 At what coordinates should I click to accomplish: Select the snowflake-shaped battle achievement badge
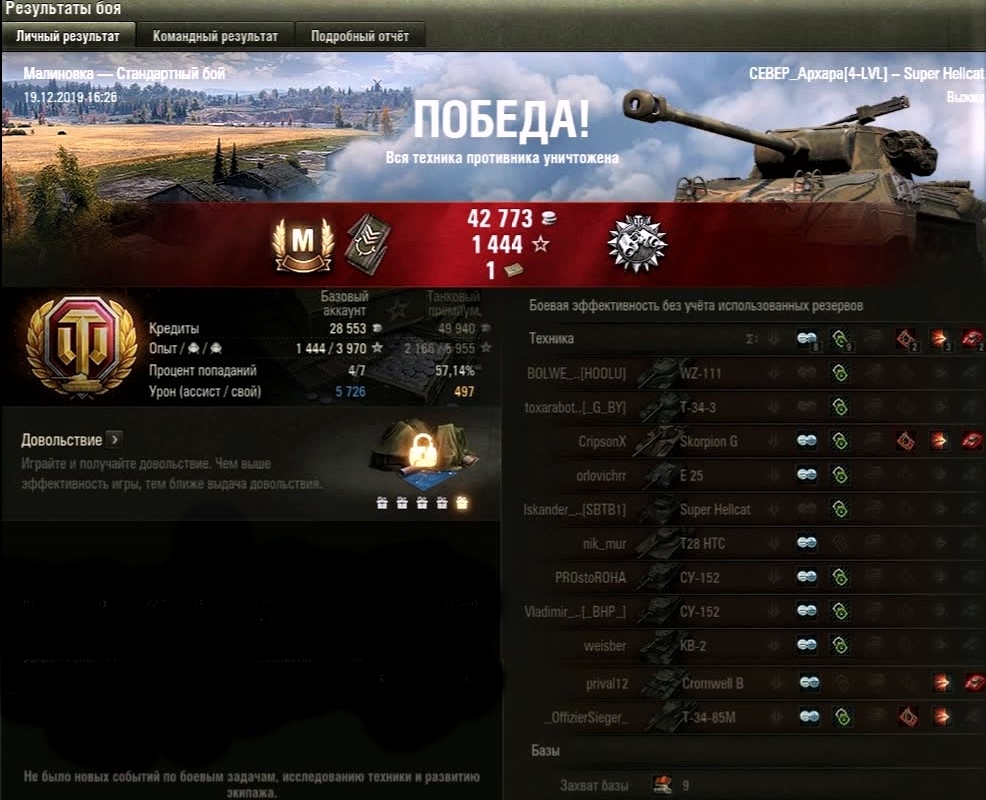pyautogui.click(x=636, y=244)
